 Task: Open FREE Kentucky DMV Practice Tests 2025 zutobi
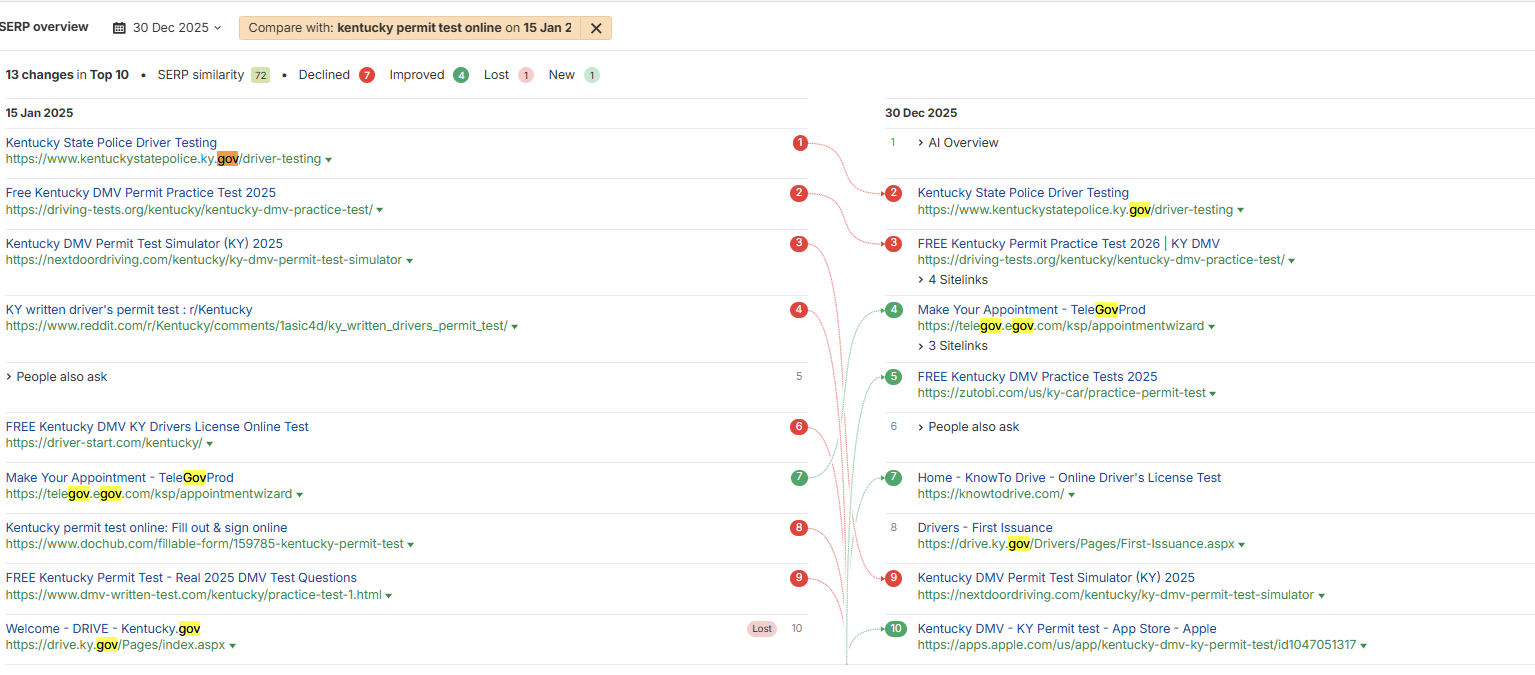1037,377
